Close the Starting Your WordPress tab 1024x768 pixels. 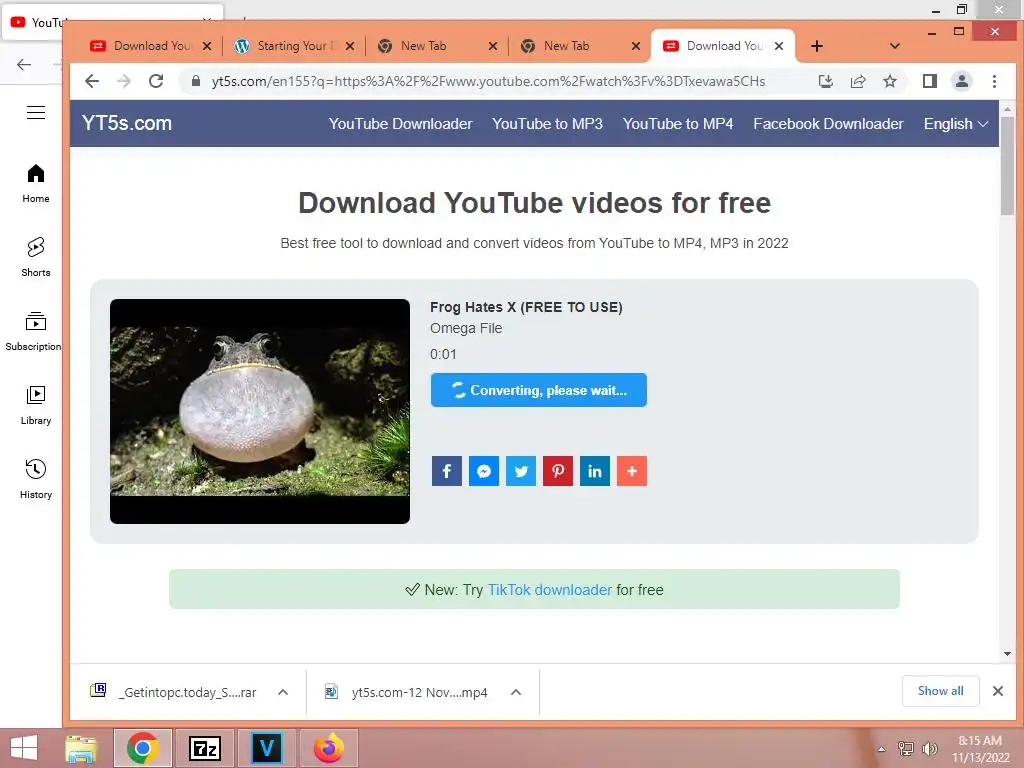click(x=350, y=46)
